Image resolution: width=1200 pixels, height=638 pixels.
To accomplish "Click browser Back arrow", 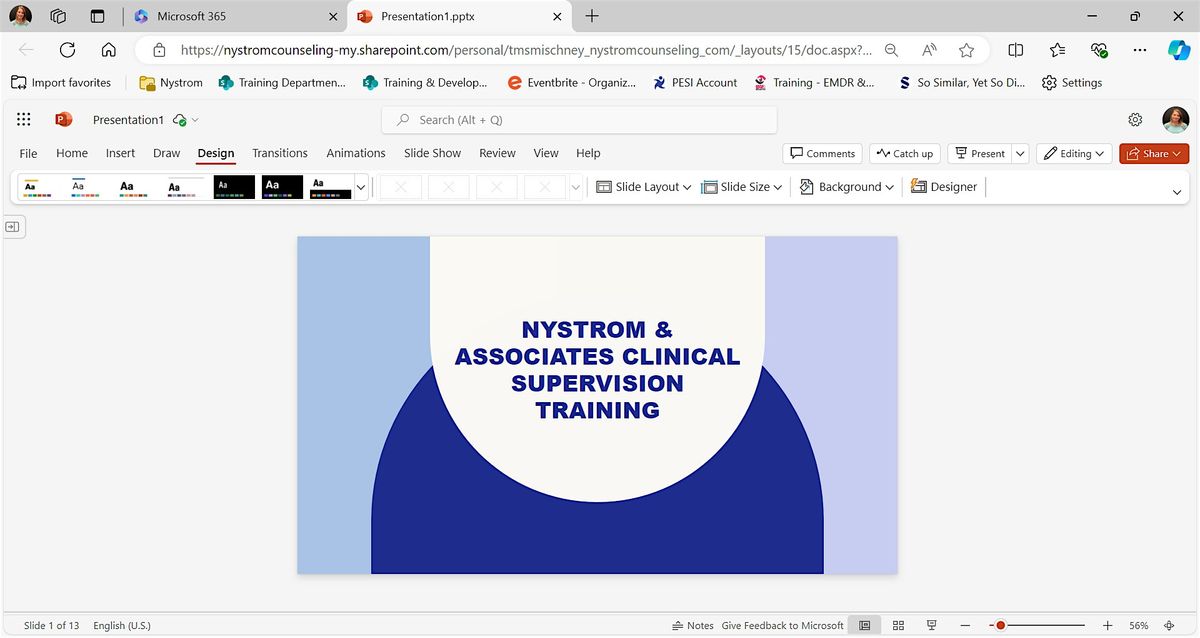I will [x=26, y=49].
